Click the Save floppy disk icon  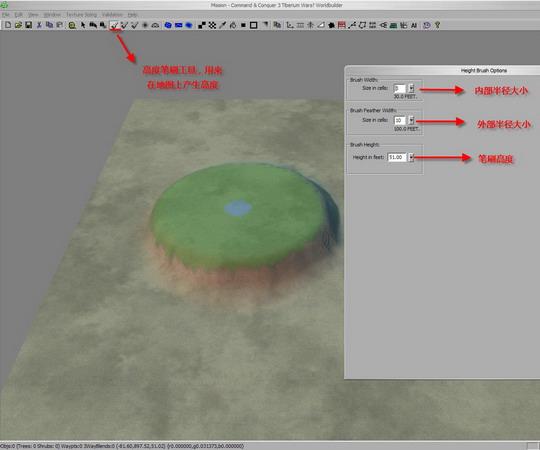click(29, 25)
